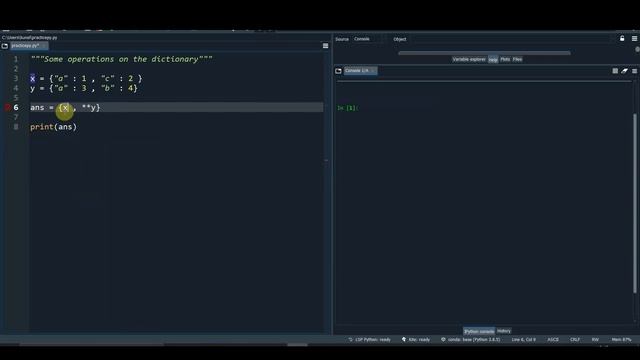The image size is (640, 360).
Task: Click the Kite ready status entry
Action: pyautogui.click(x=416, y=340)
